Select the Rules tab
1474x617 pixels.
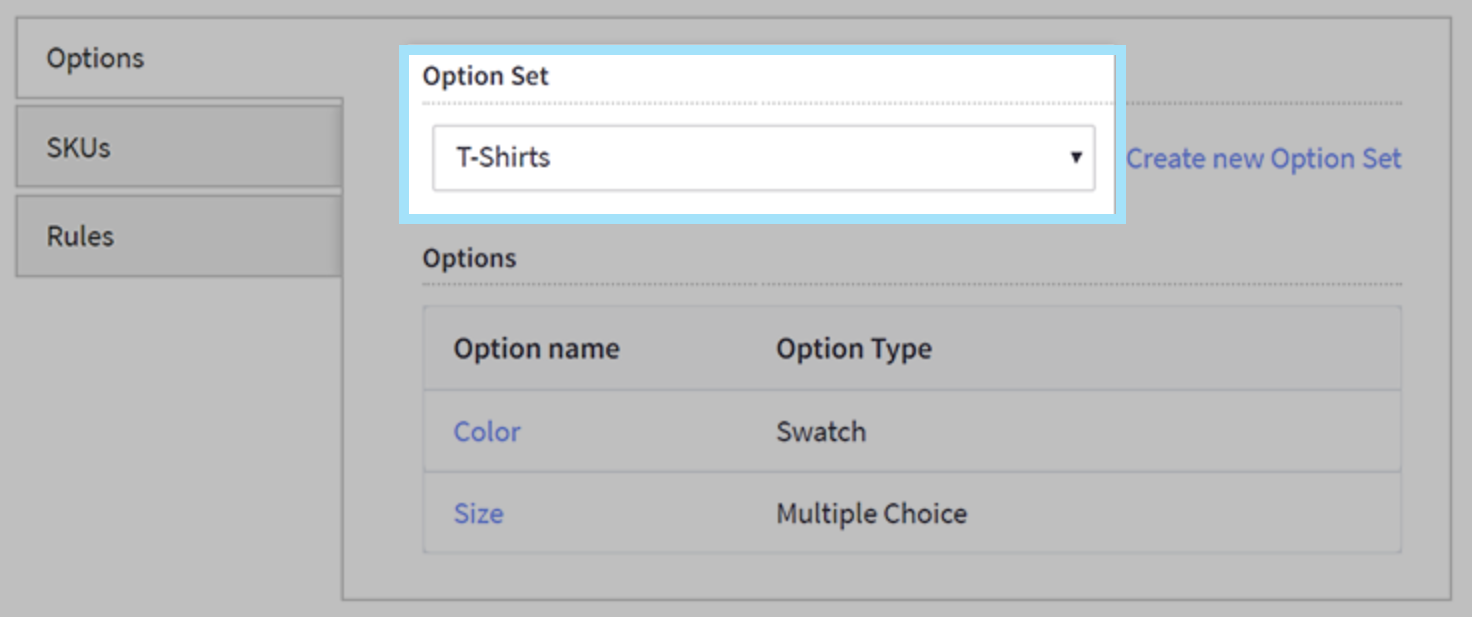click(x=81, y=237)
